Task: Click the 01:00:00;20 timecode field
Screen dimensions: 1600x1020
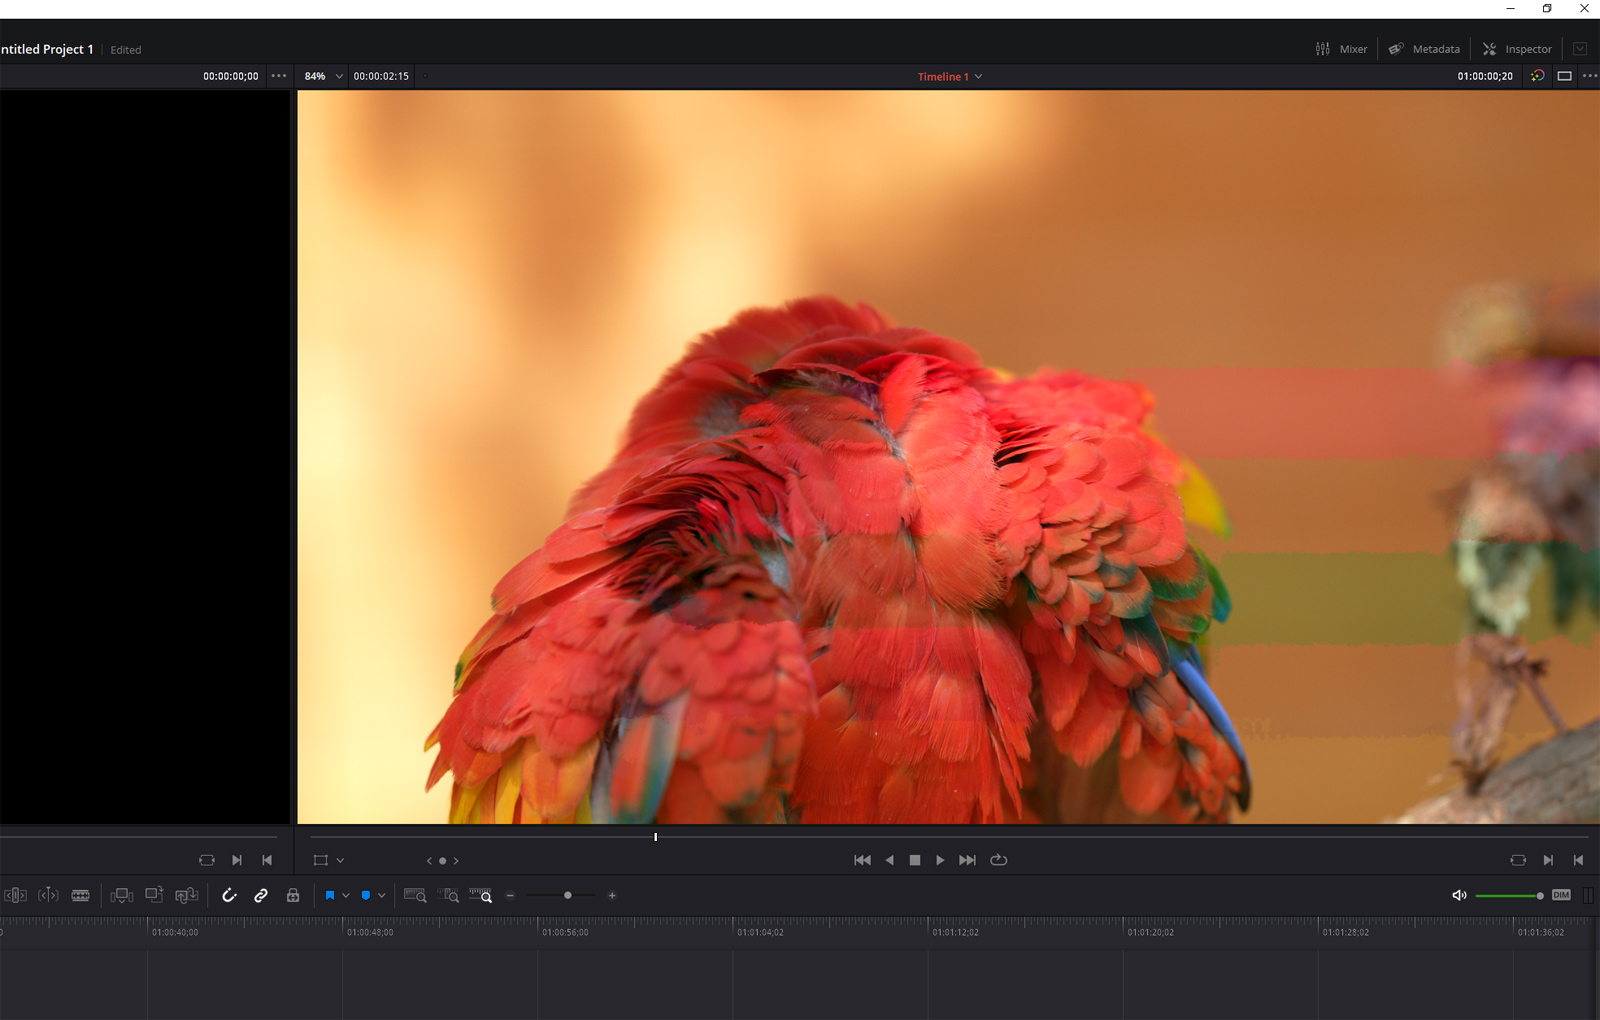Action: 1485,76
